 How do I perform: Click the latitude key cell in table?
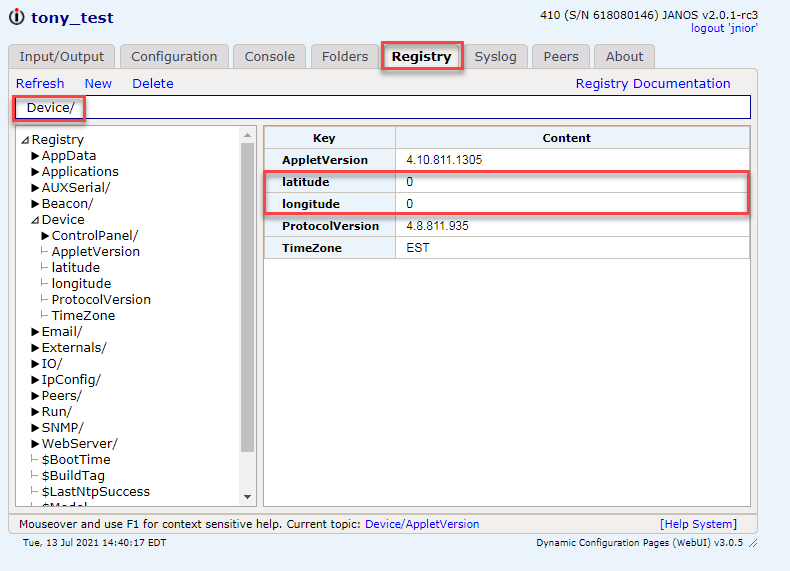click(330, 182)
